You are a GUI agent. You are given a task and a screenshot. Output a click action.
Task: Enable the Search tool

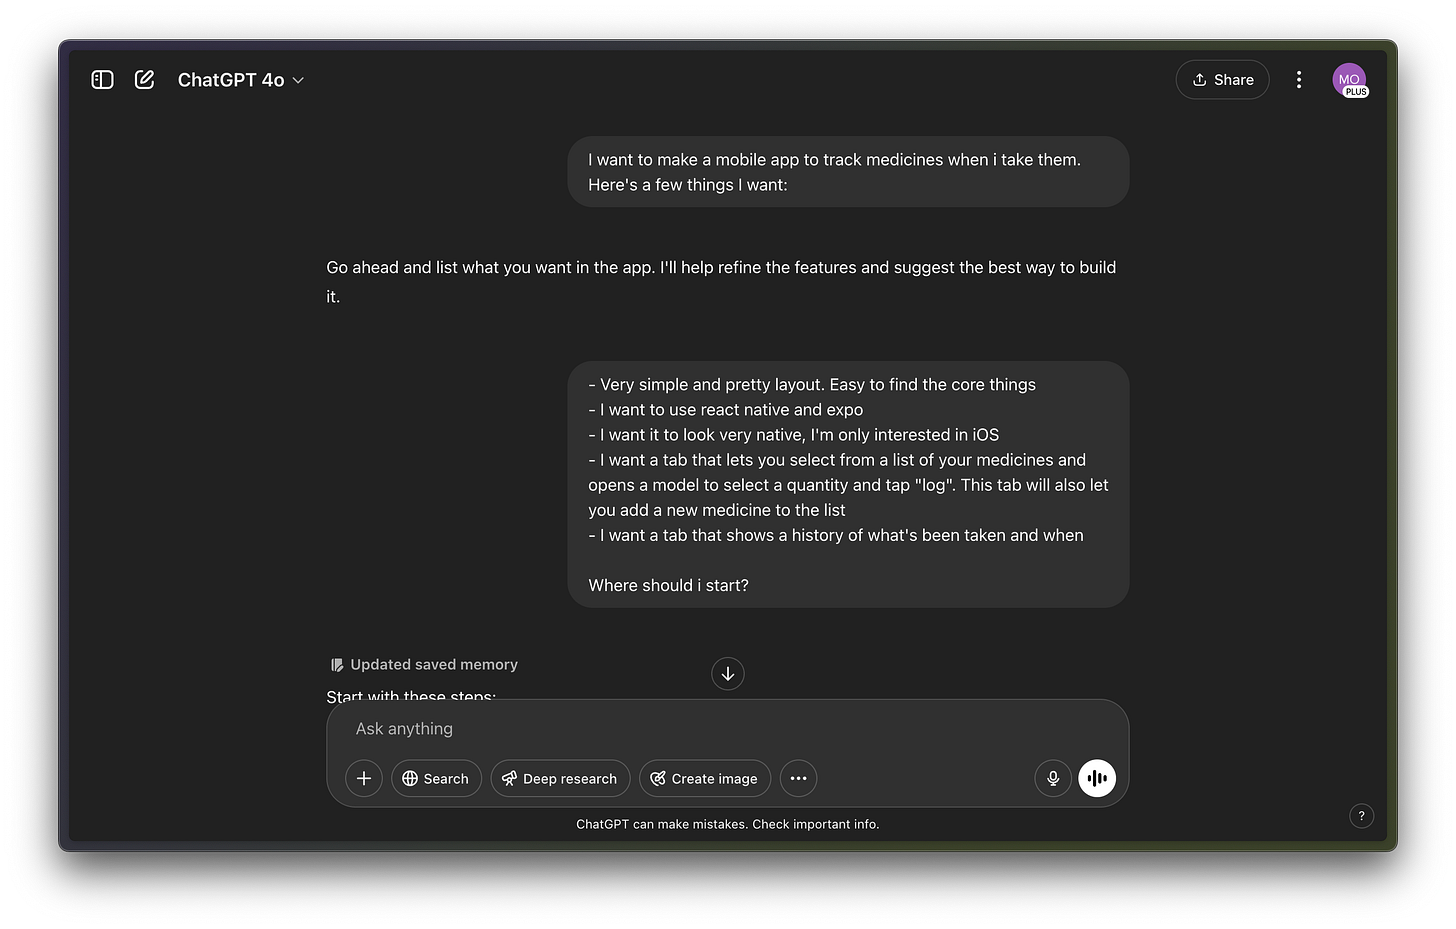(436, 778)
